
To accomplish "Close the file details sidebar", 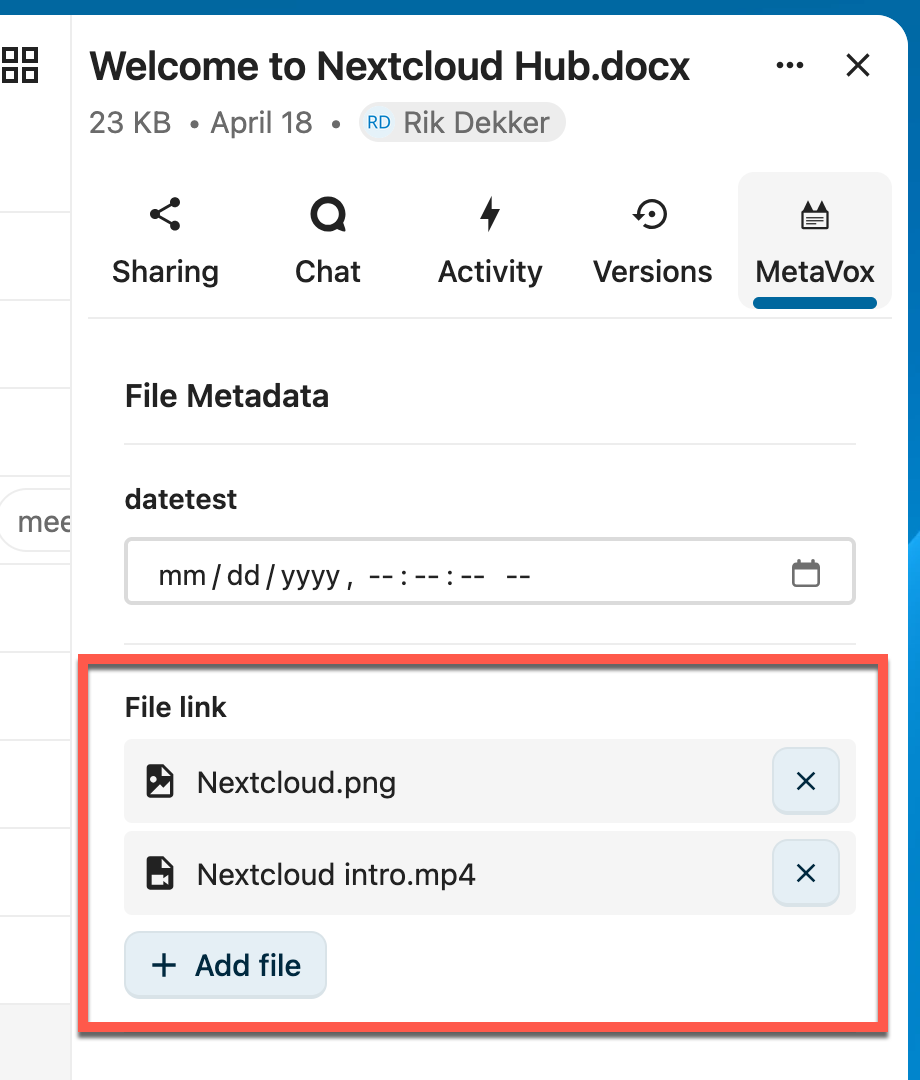I will (x=858, y=65).
